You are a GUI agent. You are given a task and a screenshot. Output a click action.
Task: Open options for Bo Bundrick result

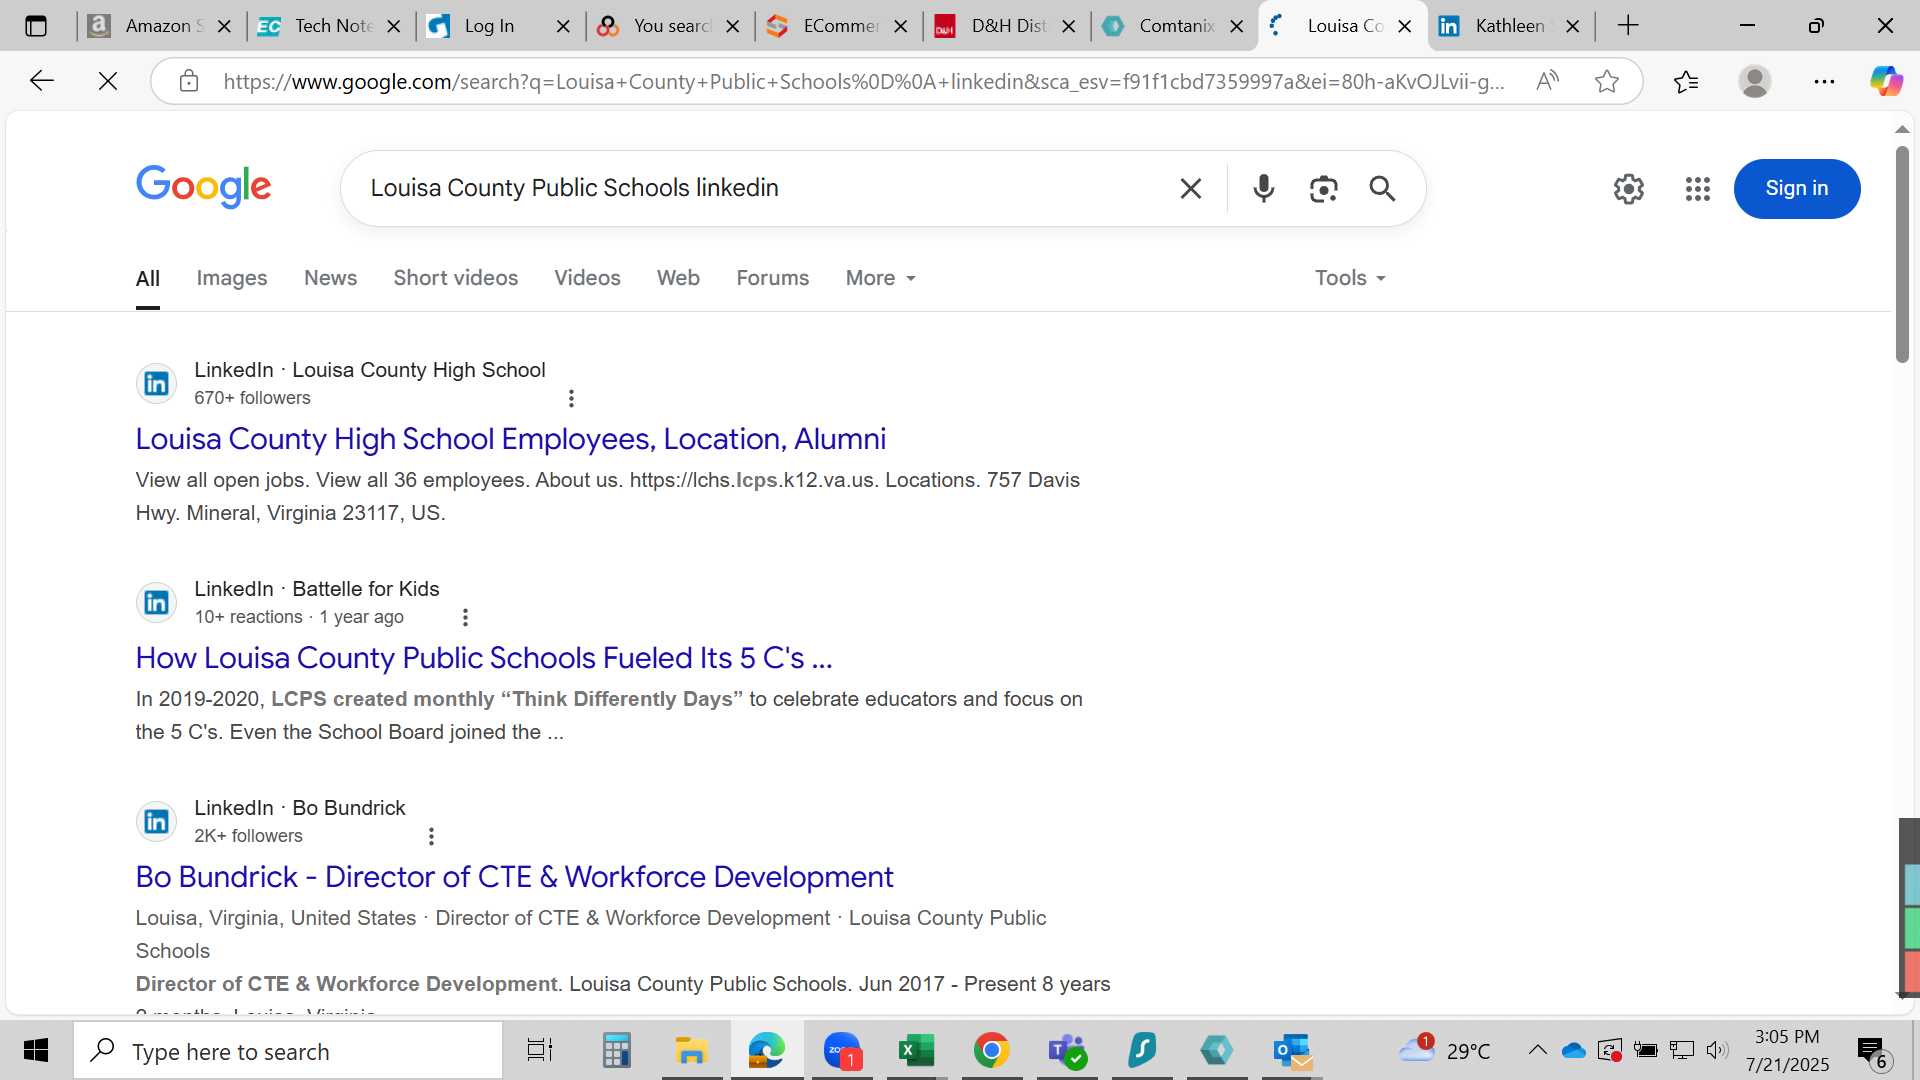point(431,836)
